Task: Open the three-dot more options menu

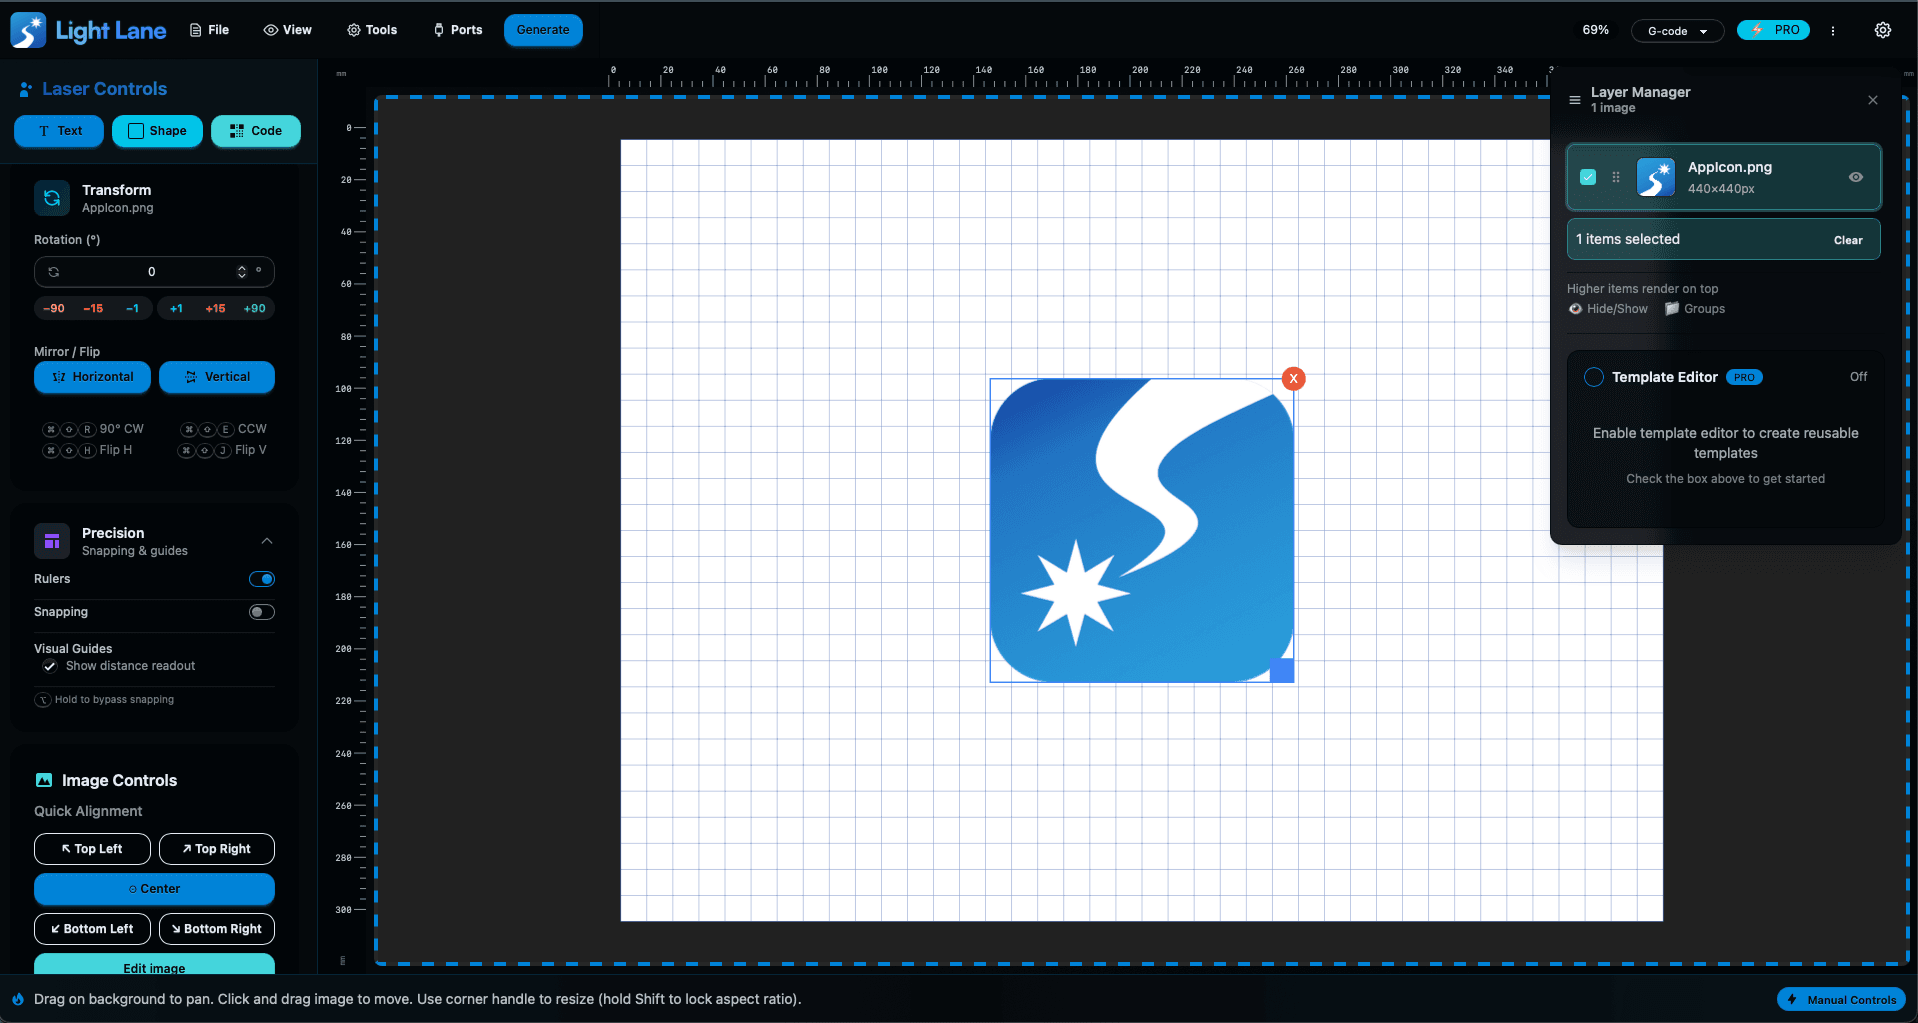Action: tap(1833, 31)
